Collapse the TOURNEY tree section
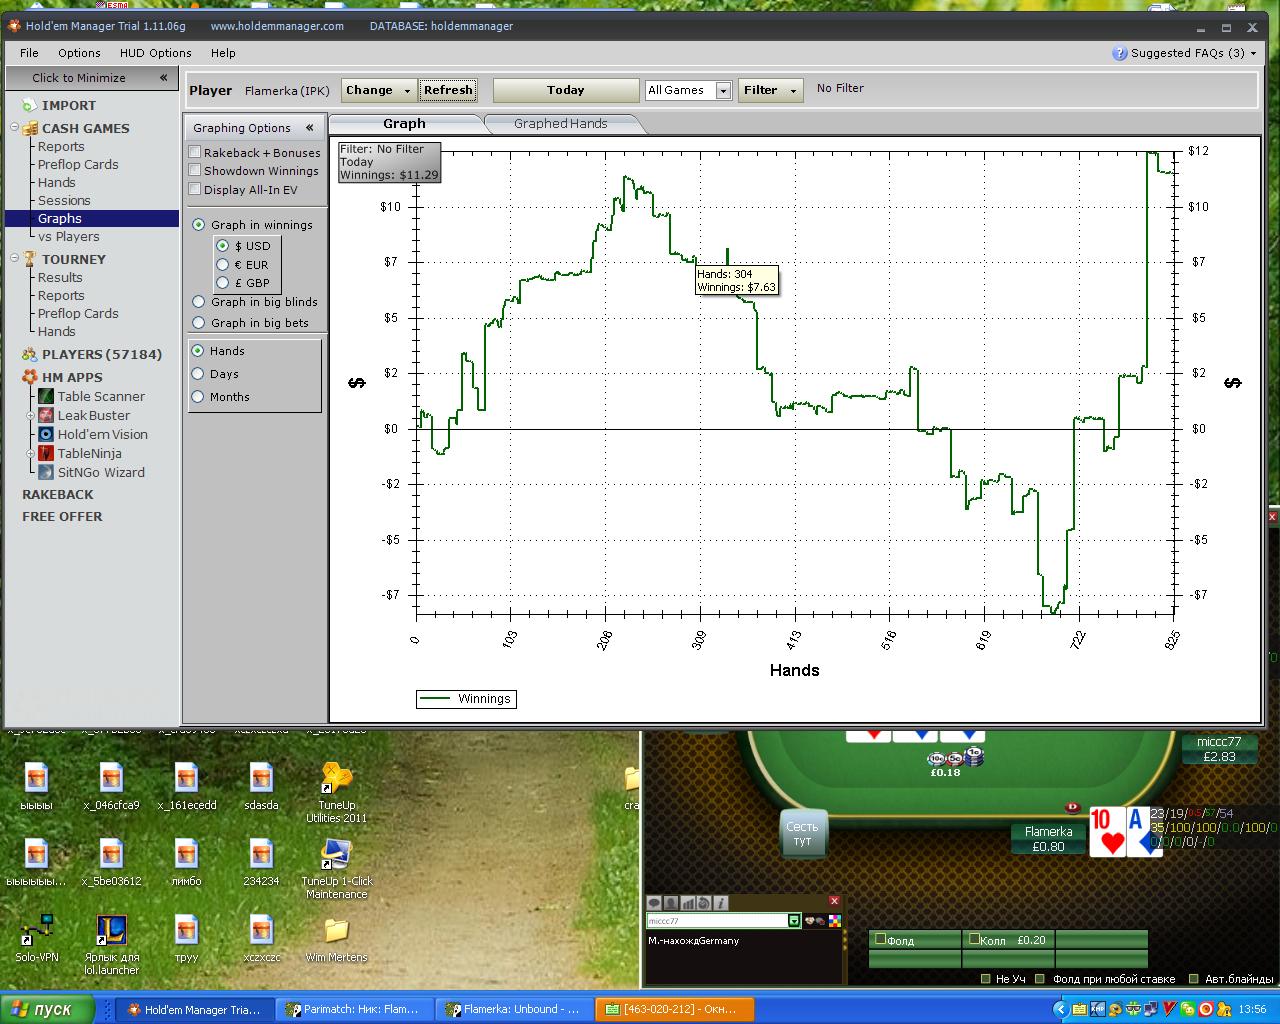 [x=15, y=259]
